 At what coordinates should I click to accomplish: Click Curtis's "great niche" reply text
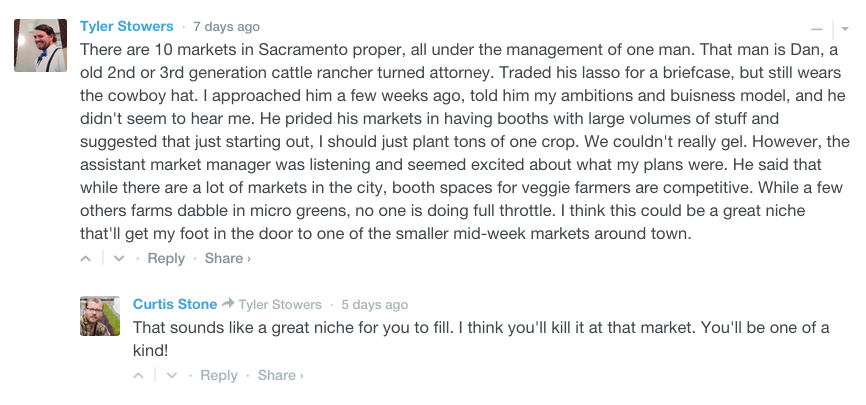[x=480, y=328]
